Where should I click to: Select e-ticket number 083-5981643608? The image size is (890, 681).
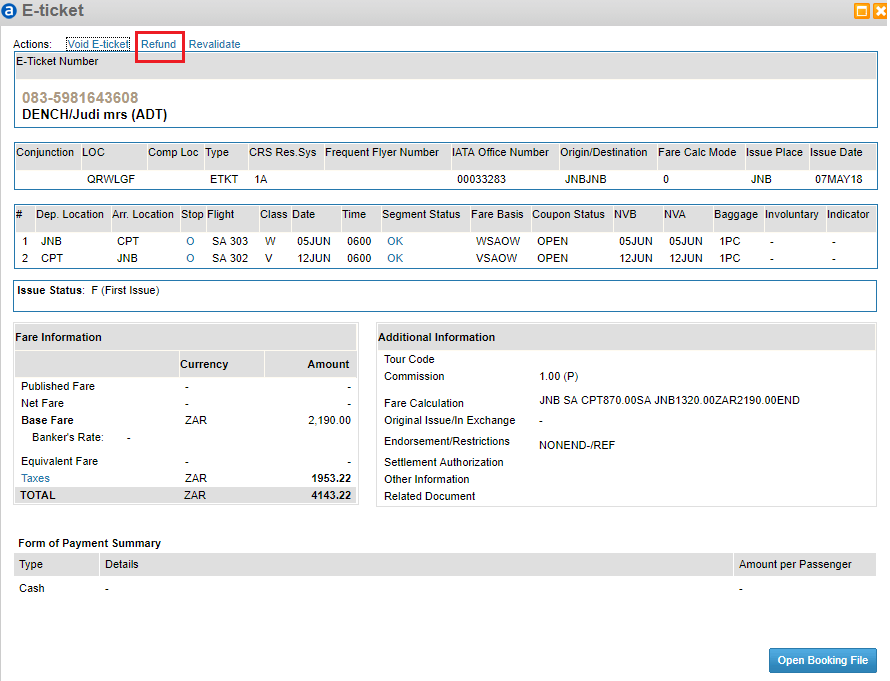coord(79,97)
